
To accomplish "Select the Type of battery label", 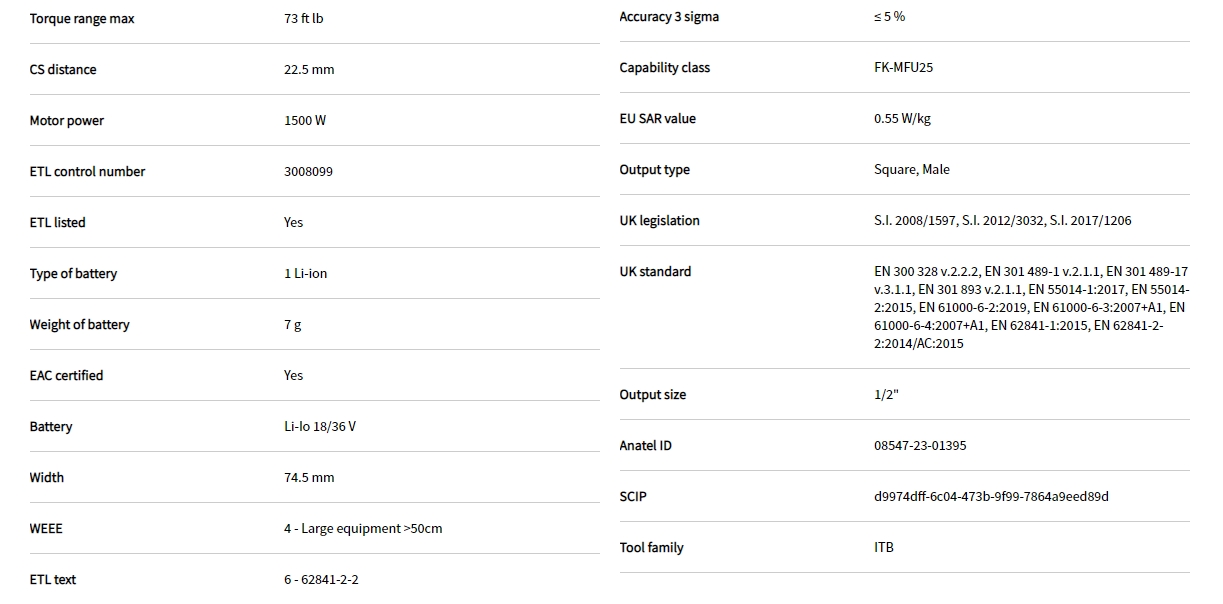I will (73, 274).
